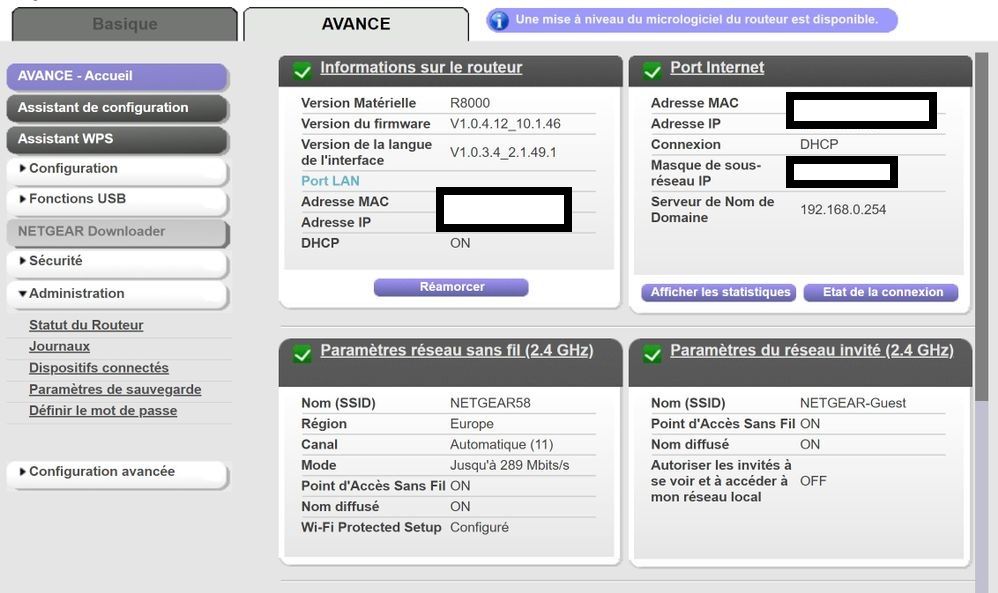Viewport: 998px width, 593px height.
Task: Click Etat de la connexion button
Action: 881,292
